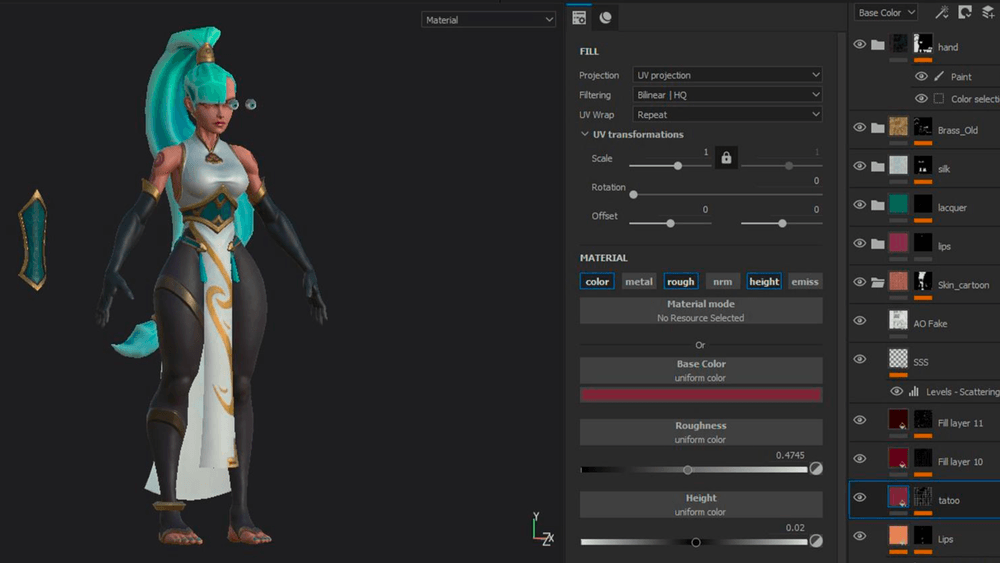
Task: Click the red base color swatch
Action: point(700,395)
